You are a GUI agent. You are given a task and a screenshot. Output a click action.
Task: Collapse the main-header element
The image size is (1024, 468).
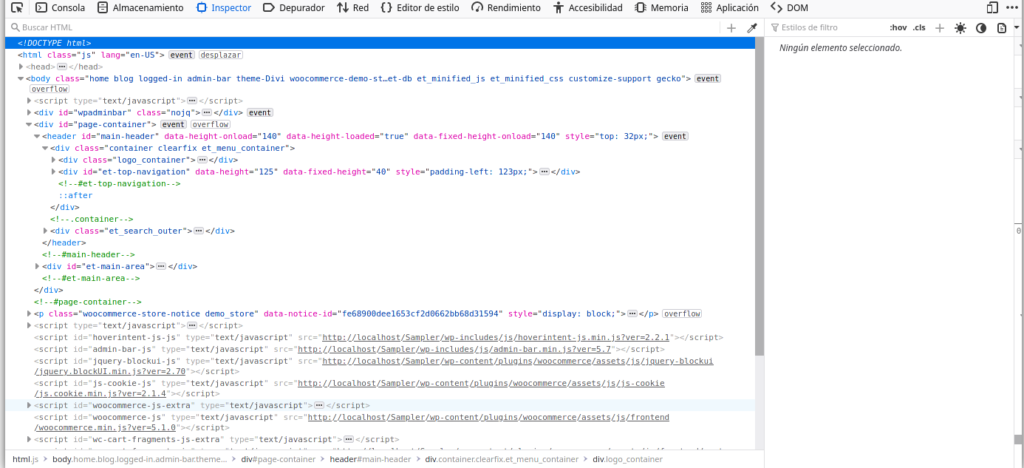37,136
